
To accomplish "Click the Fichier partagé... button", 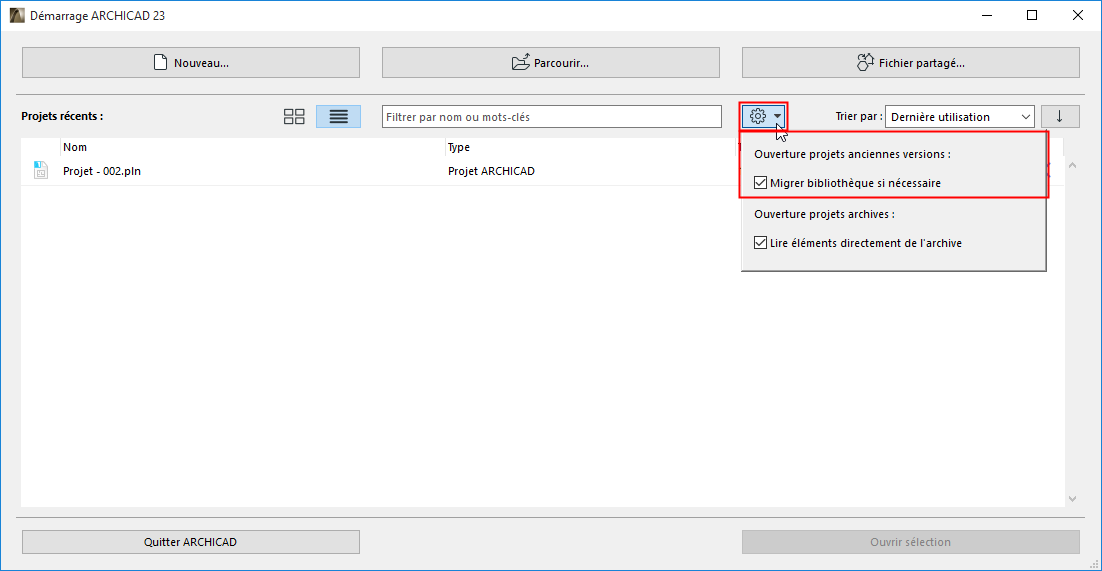I will tap(910, 63).
